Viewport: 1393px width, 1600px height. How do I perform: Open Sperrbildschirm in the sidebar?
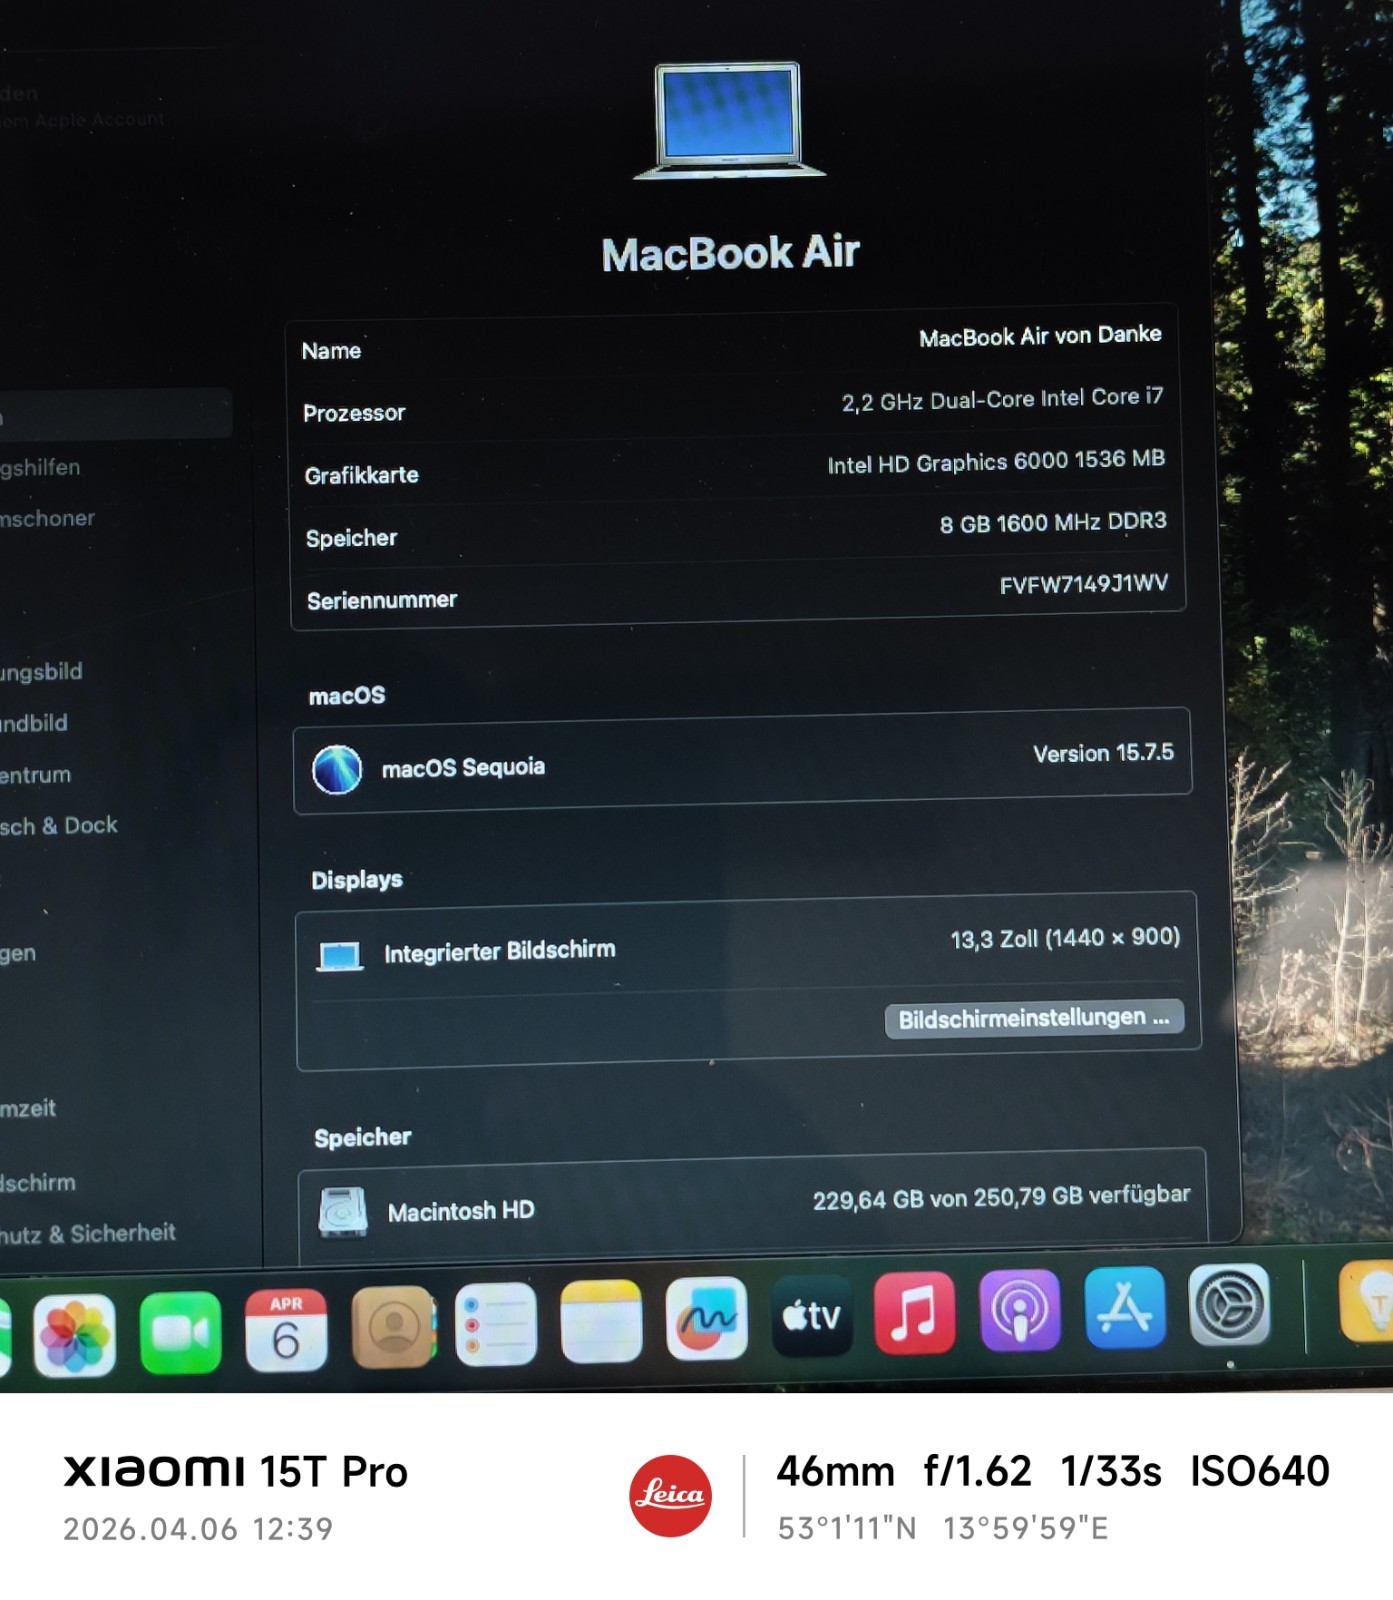click(x=38, y=1183)
